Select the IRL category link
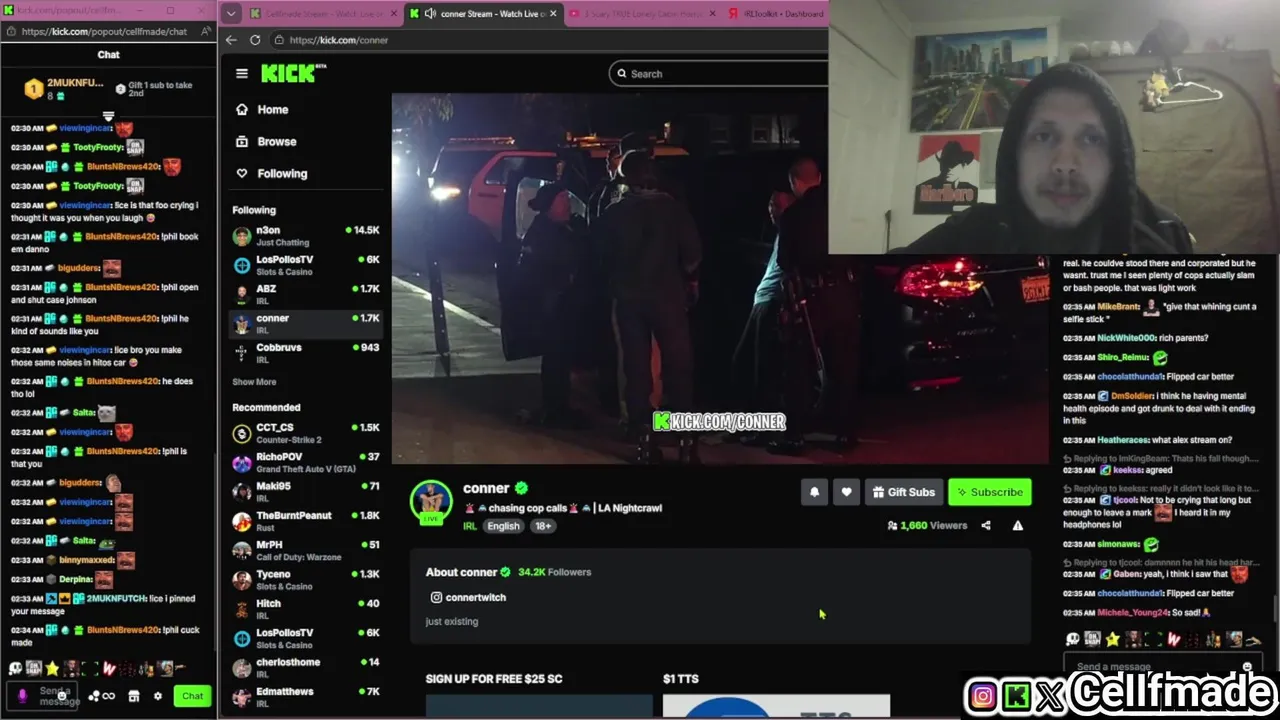 (470, 526)
